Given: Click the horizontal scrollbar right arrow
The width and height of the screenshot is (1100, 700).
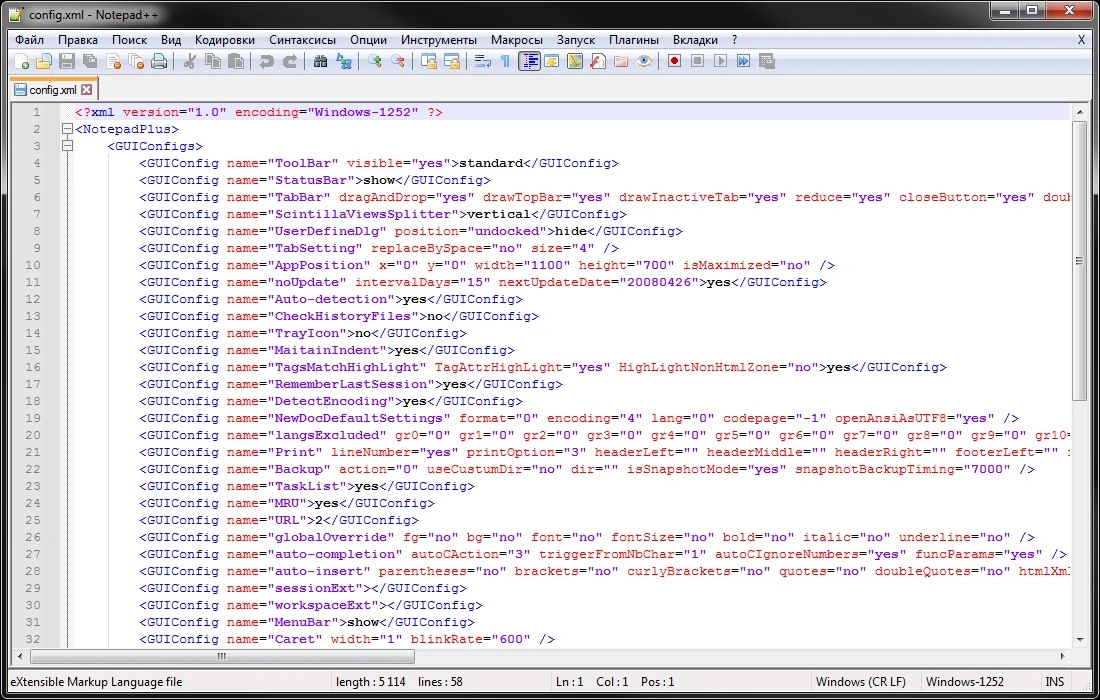Looking at the screenshot, I should (1061, 657).
